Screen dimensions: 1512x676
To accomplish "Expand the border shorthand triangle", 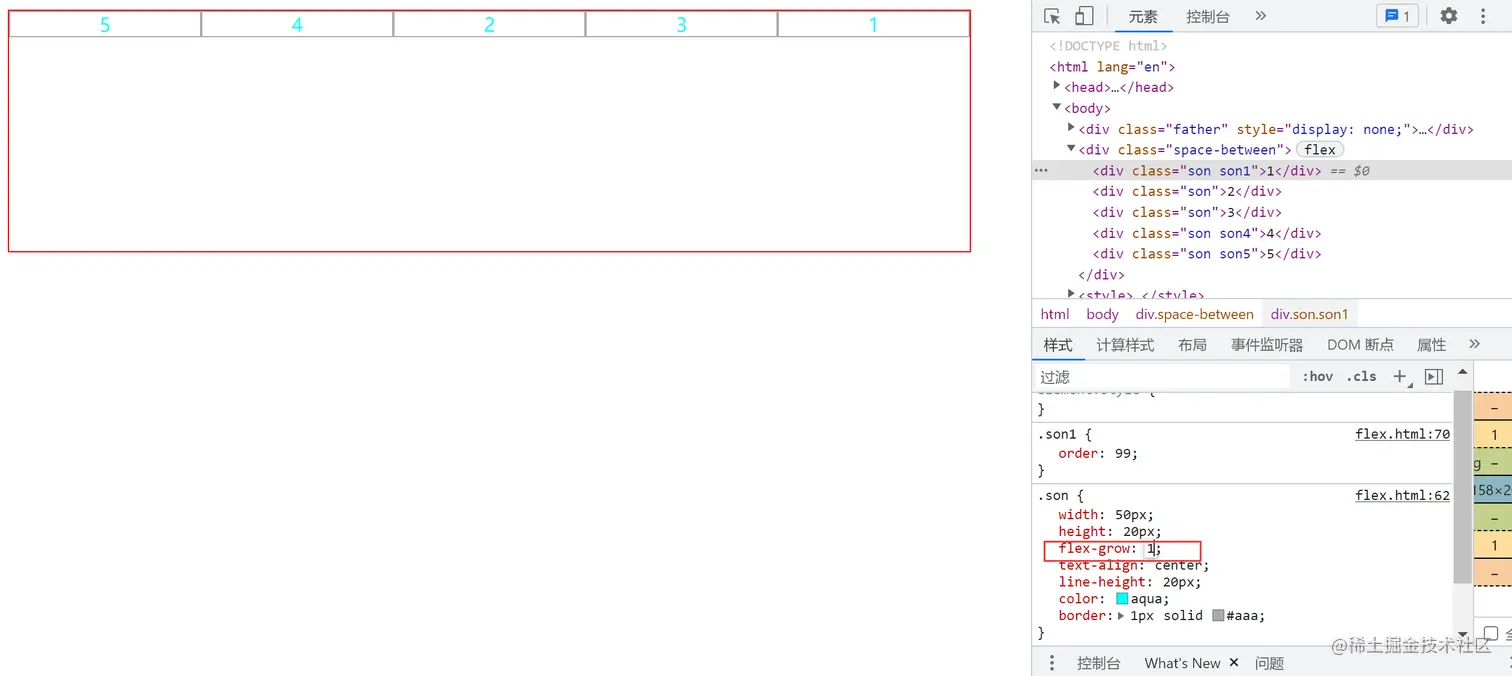I will 1121,616.
